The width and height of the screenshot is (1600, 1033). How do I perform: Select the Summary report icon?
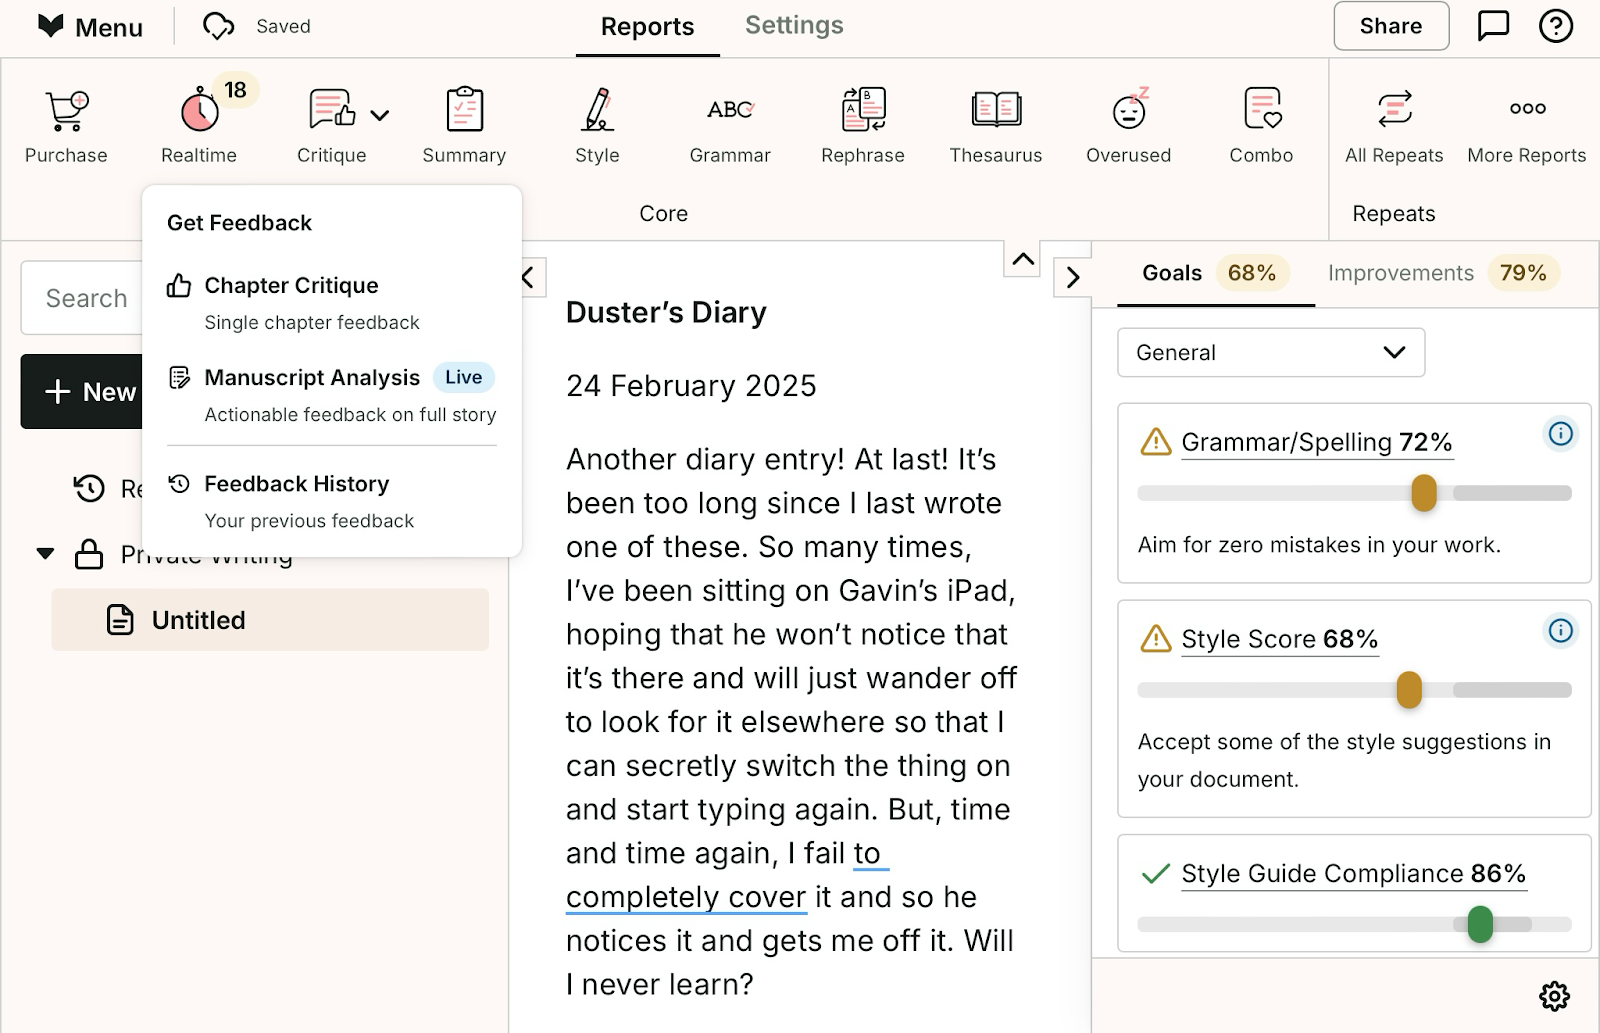[x=463, y=120]
